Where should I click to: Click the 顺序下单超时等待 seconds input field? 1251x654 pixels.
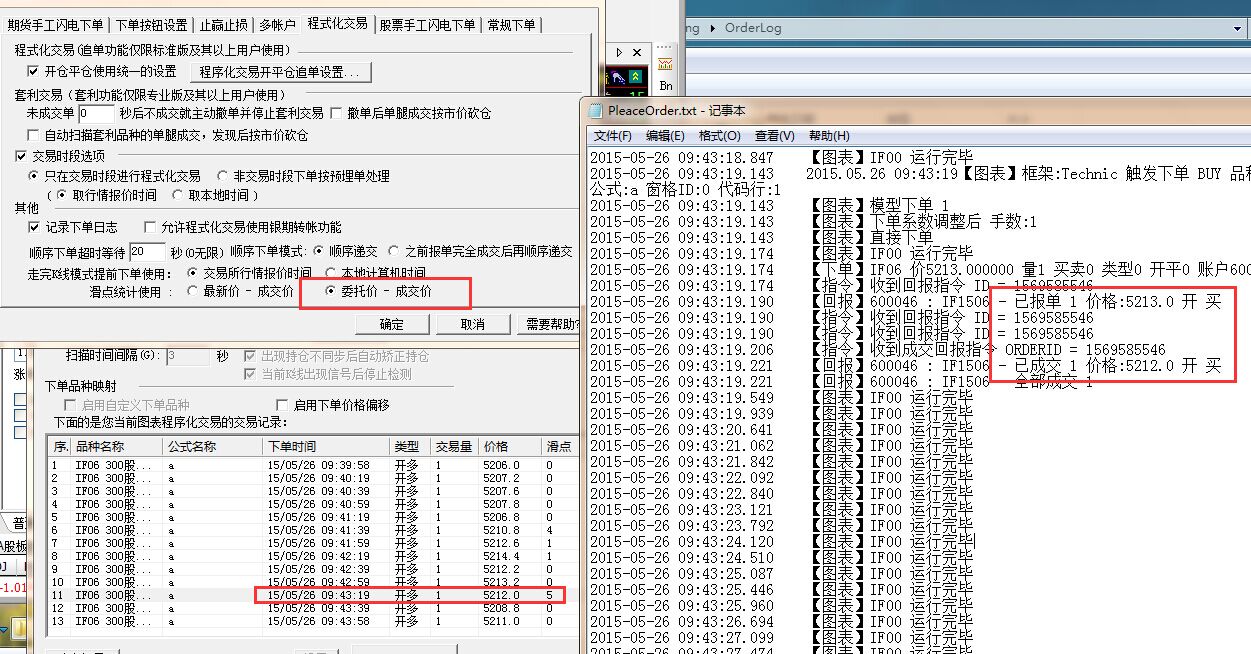146,252
